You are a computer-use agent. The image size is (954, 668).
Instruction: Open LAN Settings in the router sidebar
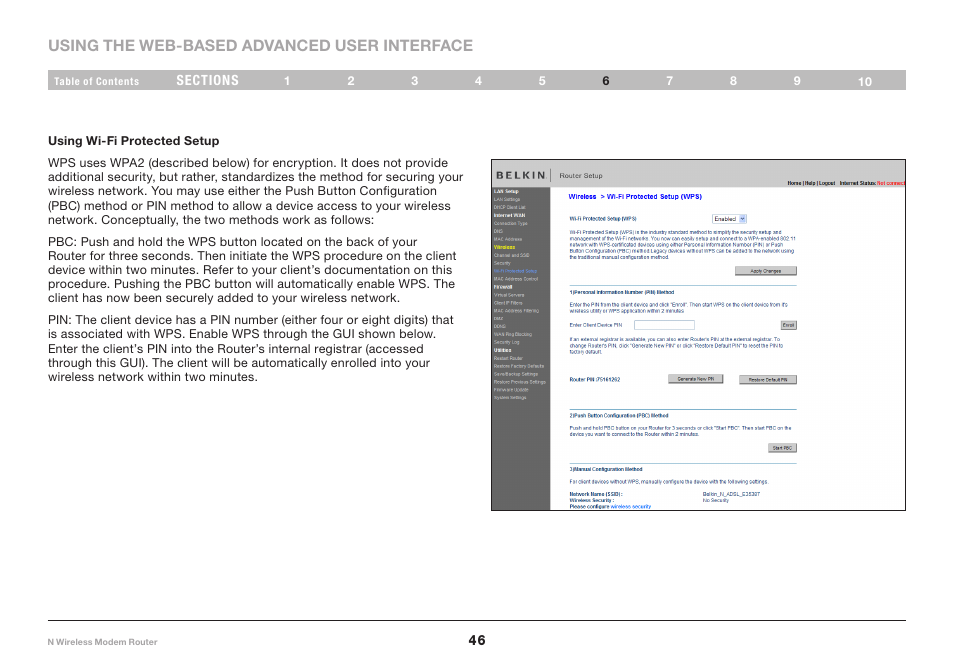[x=507, y=200]
